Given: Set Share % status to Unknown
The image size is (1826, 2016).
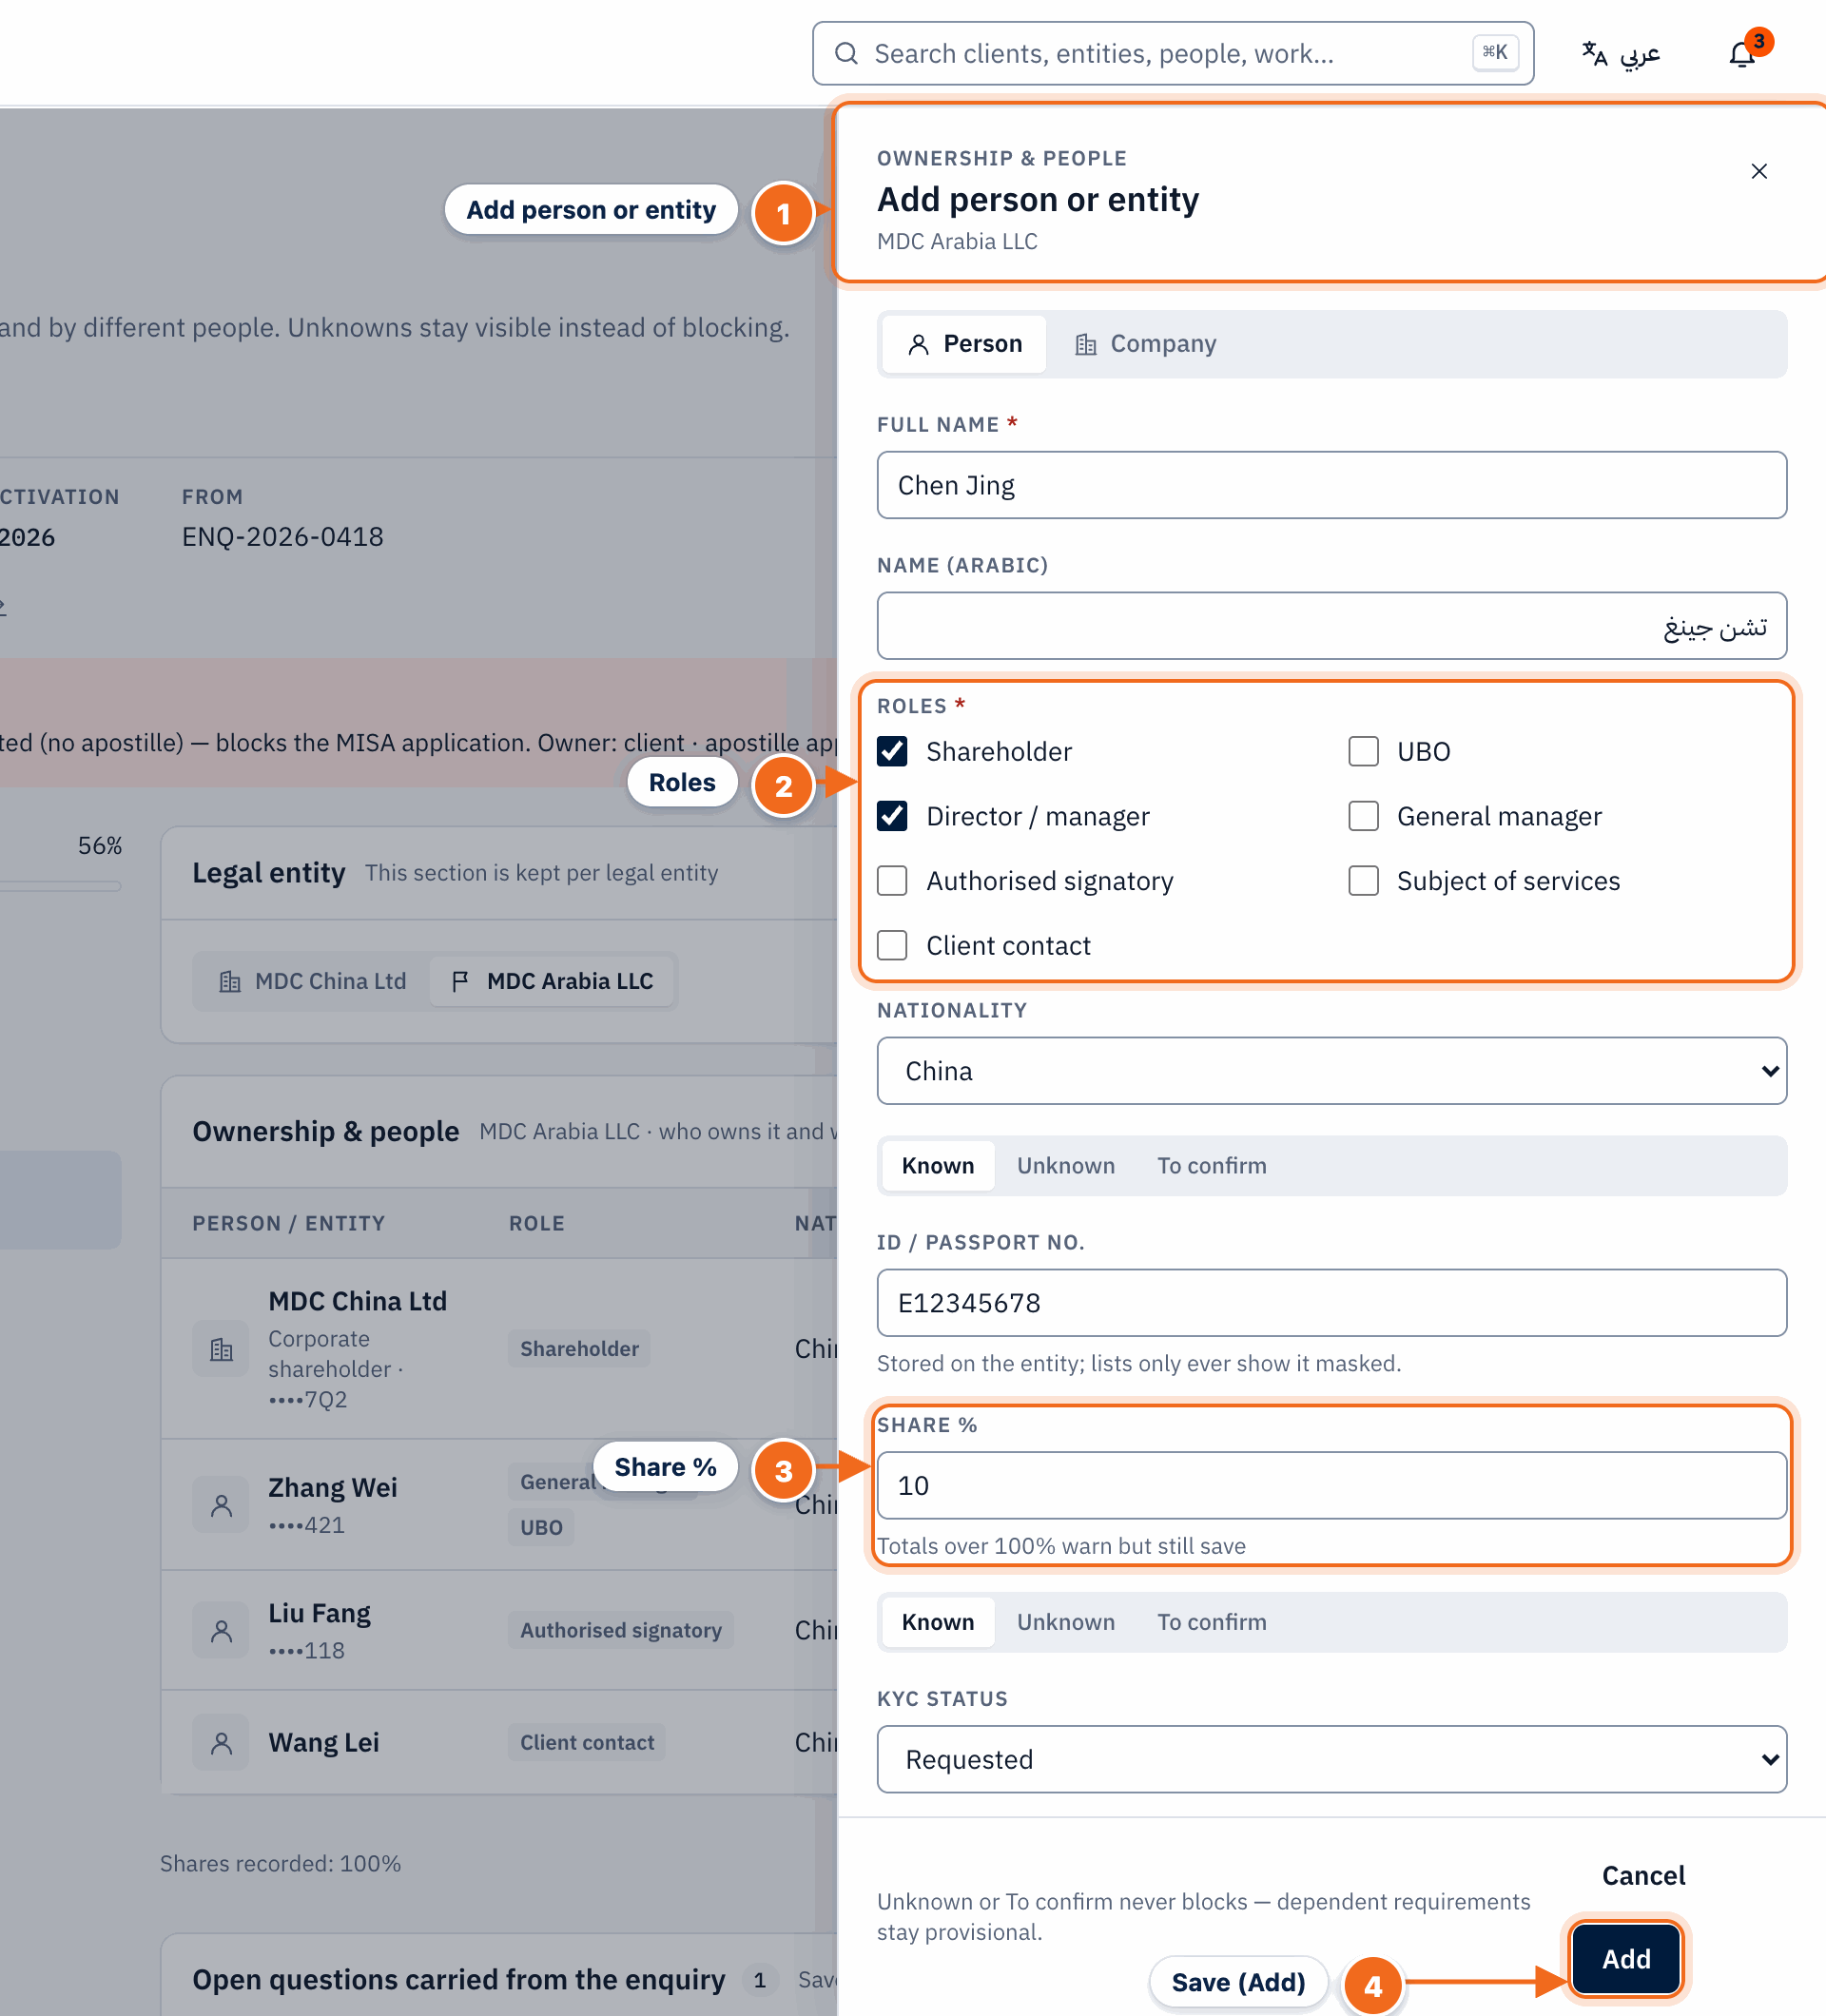Looking at the screenshot, I should [1065, 1622].
